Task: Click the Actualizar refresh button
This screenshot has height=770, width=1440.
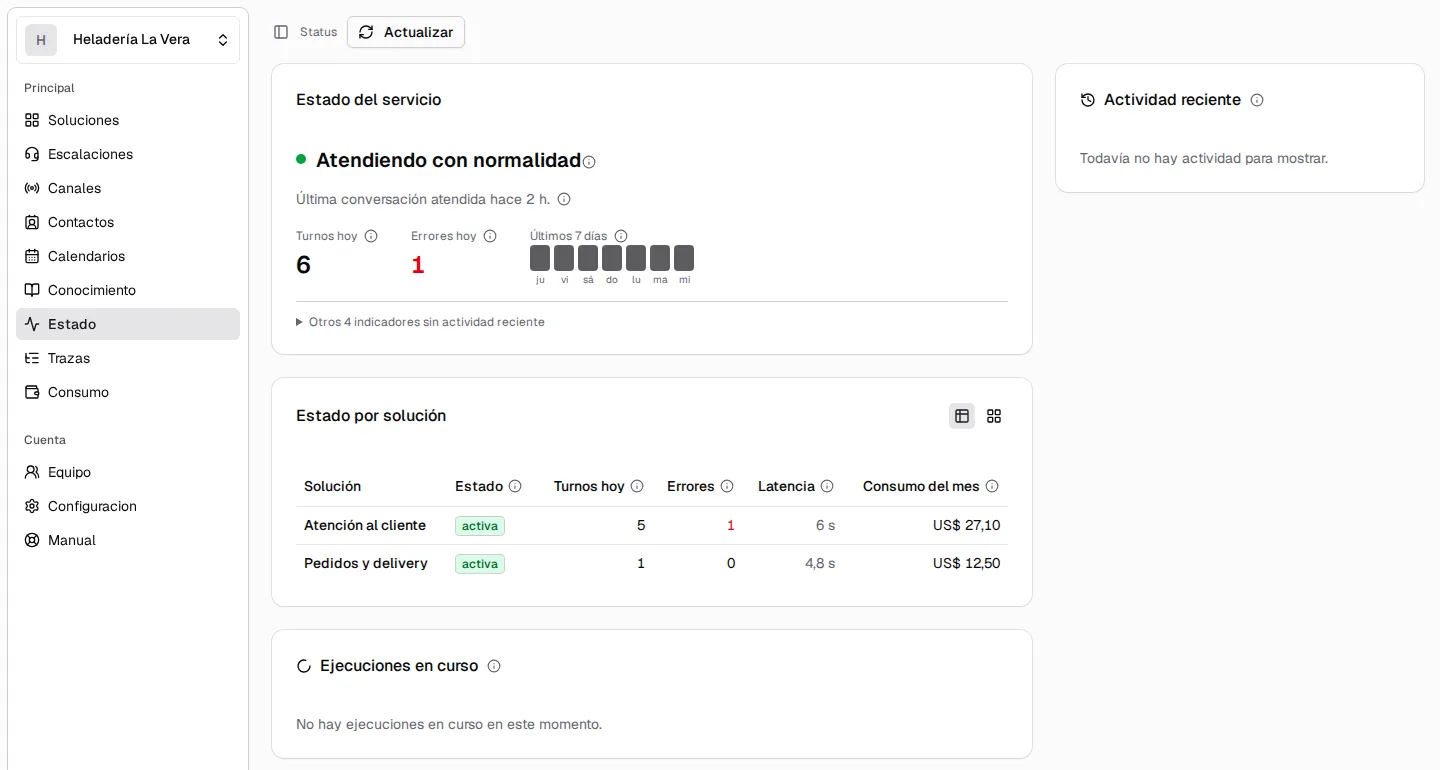Action: pyautogui.click(x=406, y=32)
